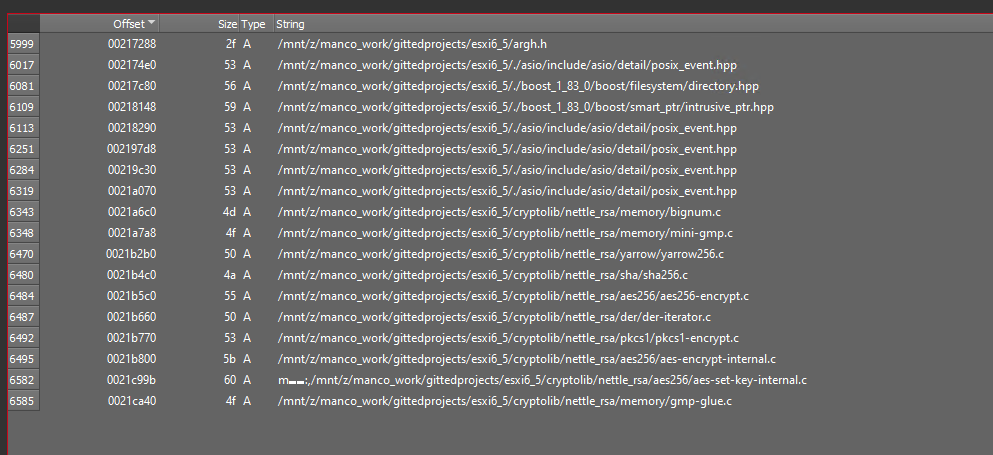This screenshot has width=993, height=455.
Task: Click offset value 0021b4c0
Action: (x=131, y=275)
